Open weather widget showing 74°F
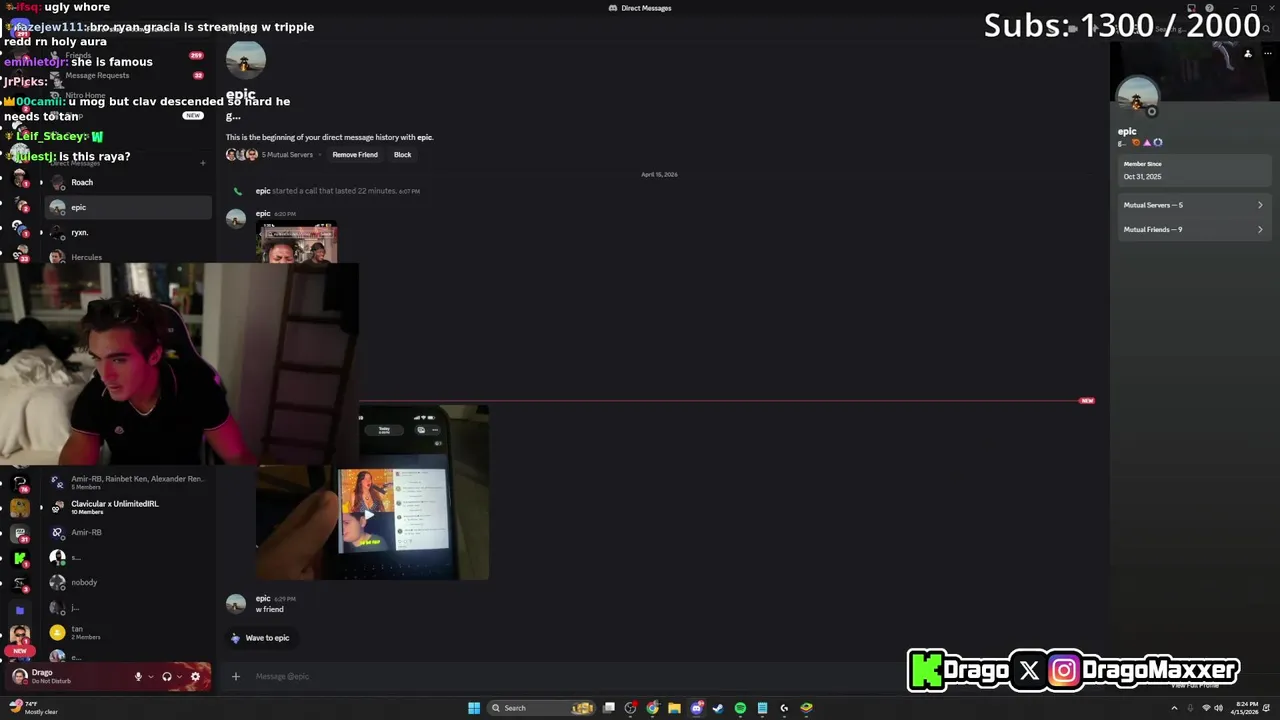The image size is (1280, 720). click(x=34, y=708)
